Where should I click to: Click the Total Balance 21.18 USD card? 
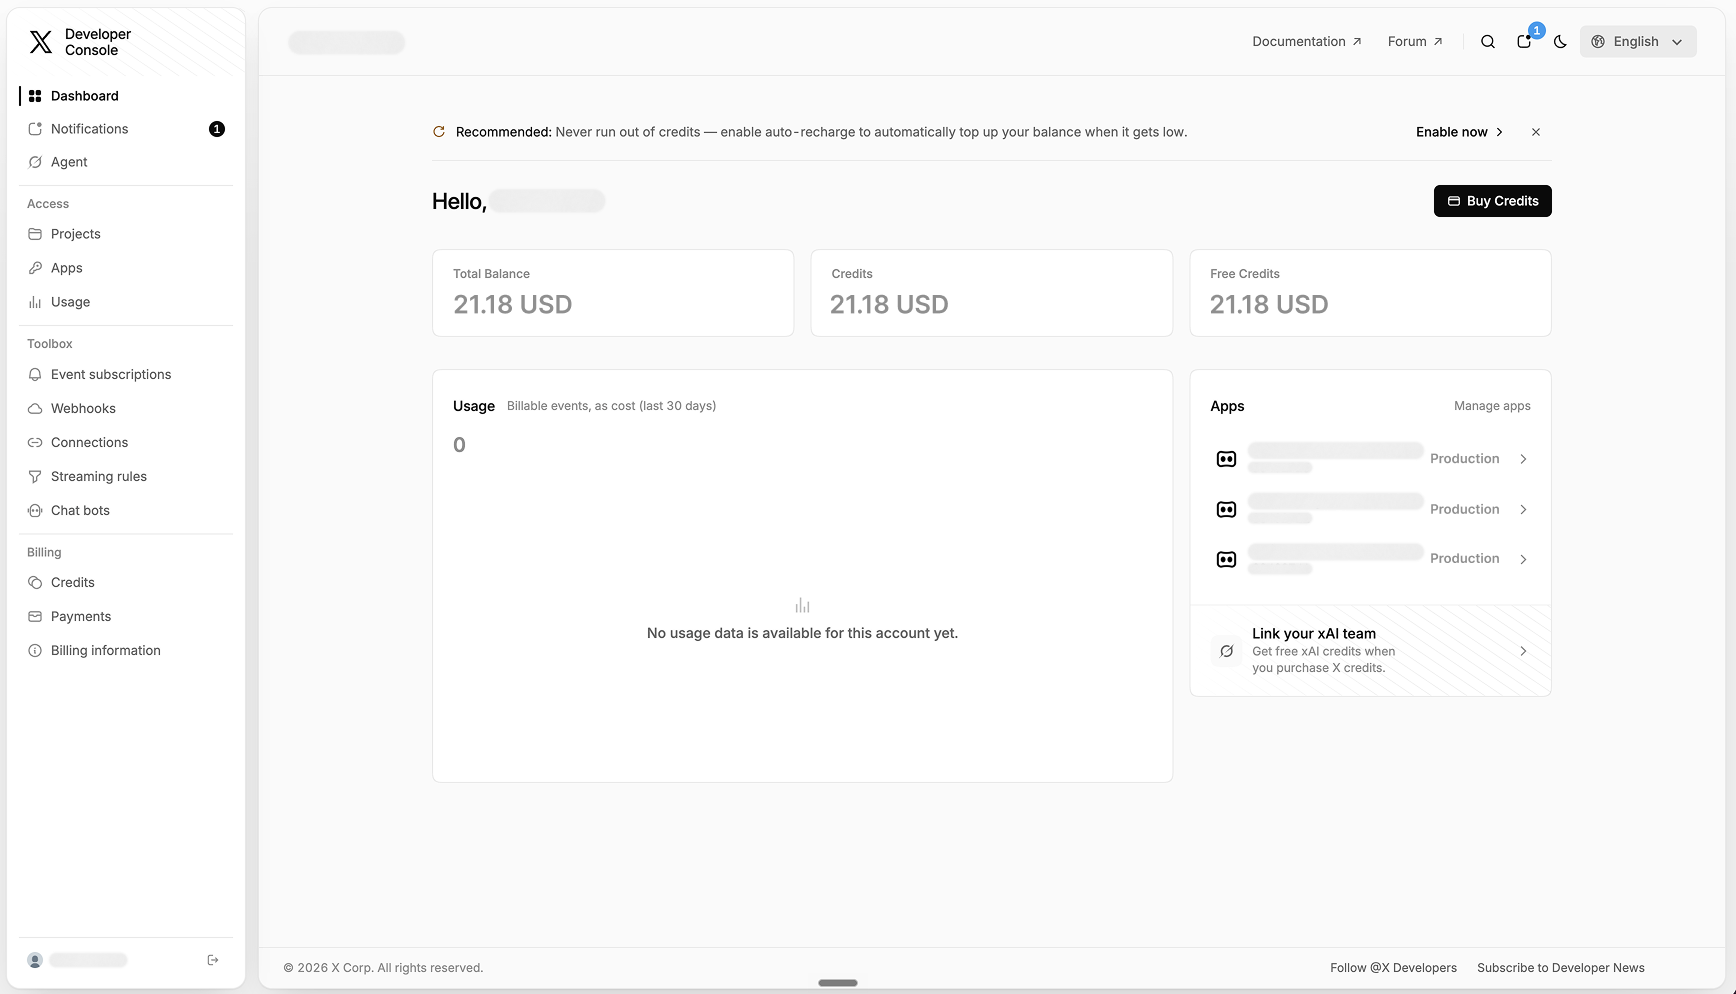[613, 293]
